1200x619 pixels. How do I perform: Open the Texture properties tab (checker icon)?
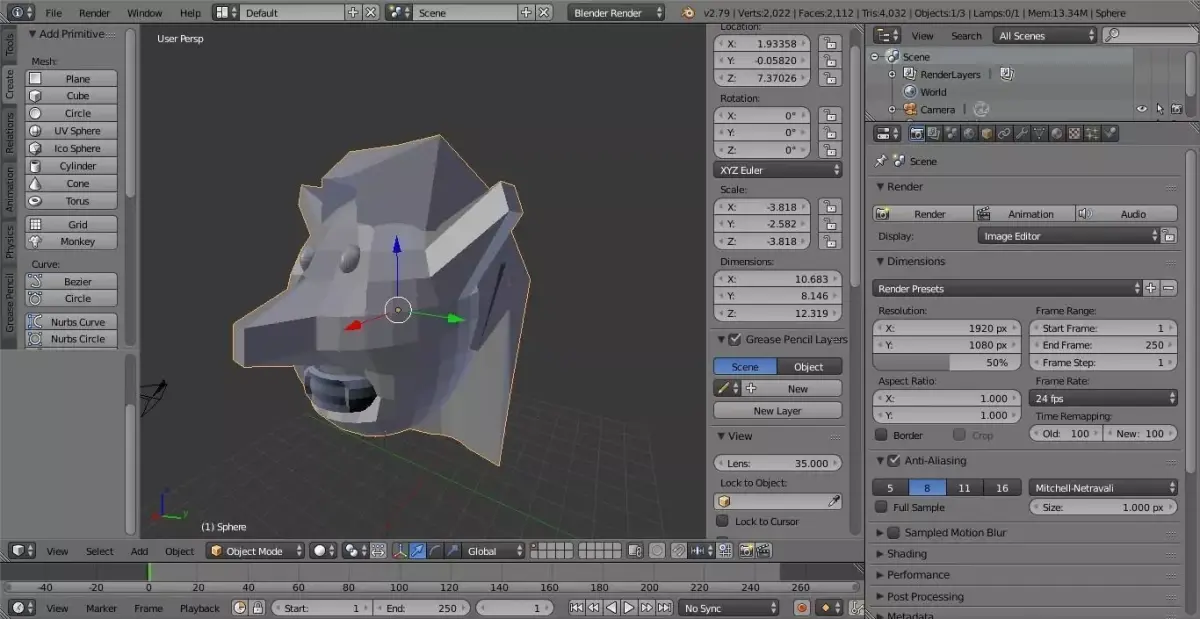click(x=1074, y=133)
